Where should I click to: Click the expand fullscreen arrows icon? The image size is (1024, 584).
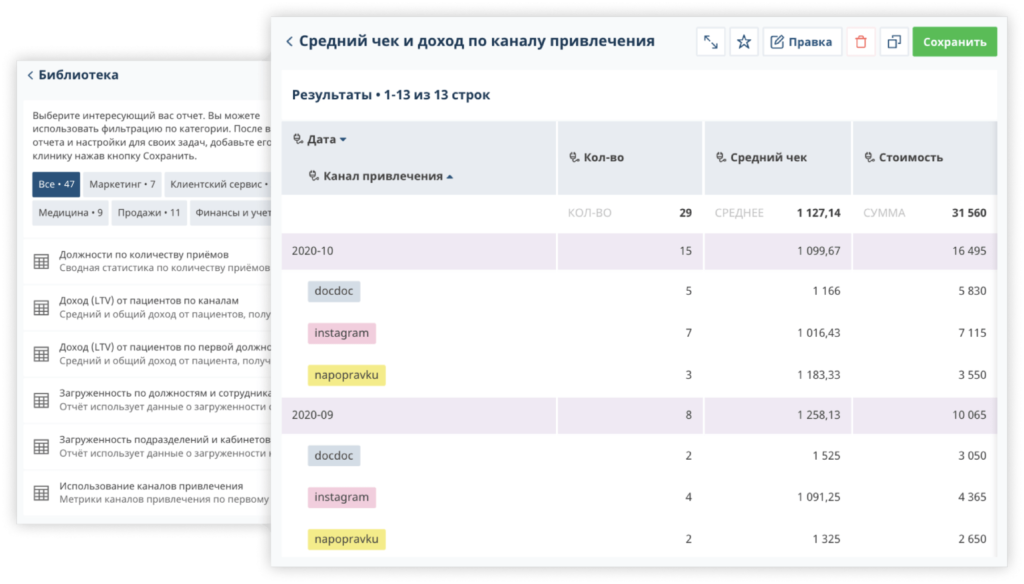click(711, 42)
